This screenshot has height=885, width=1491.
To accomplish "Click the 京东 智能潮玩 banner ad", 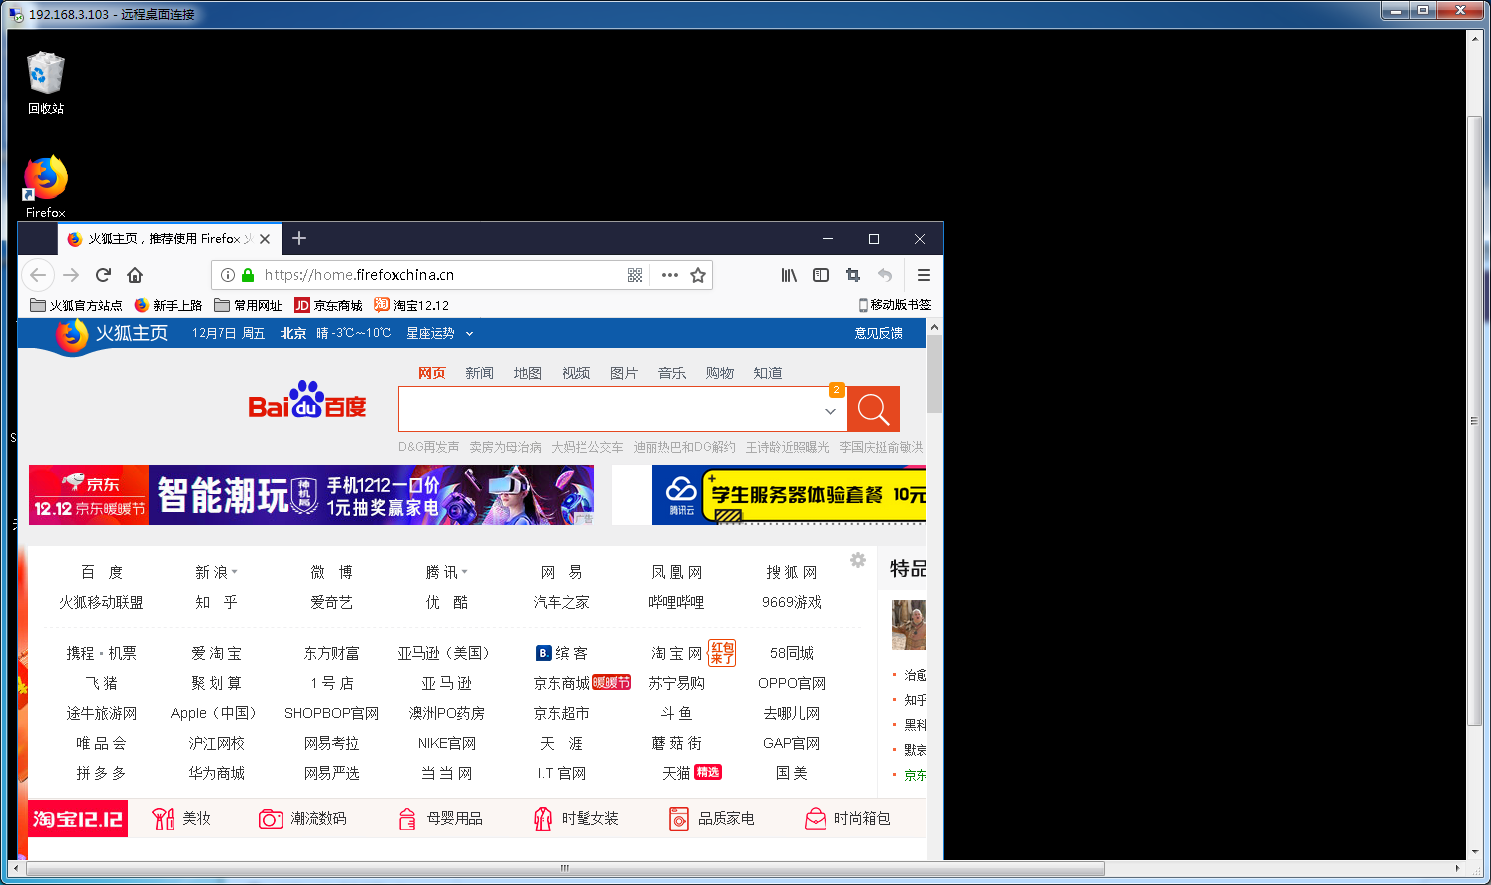I will (311, 495).
